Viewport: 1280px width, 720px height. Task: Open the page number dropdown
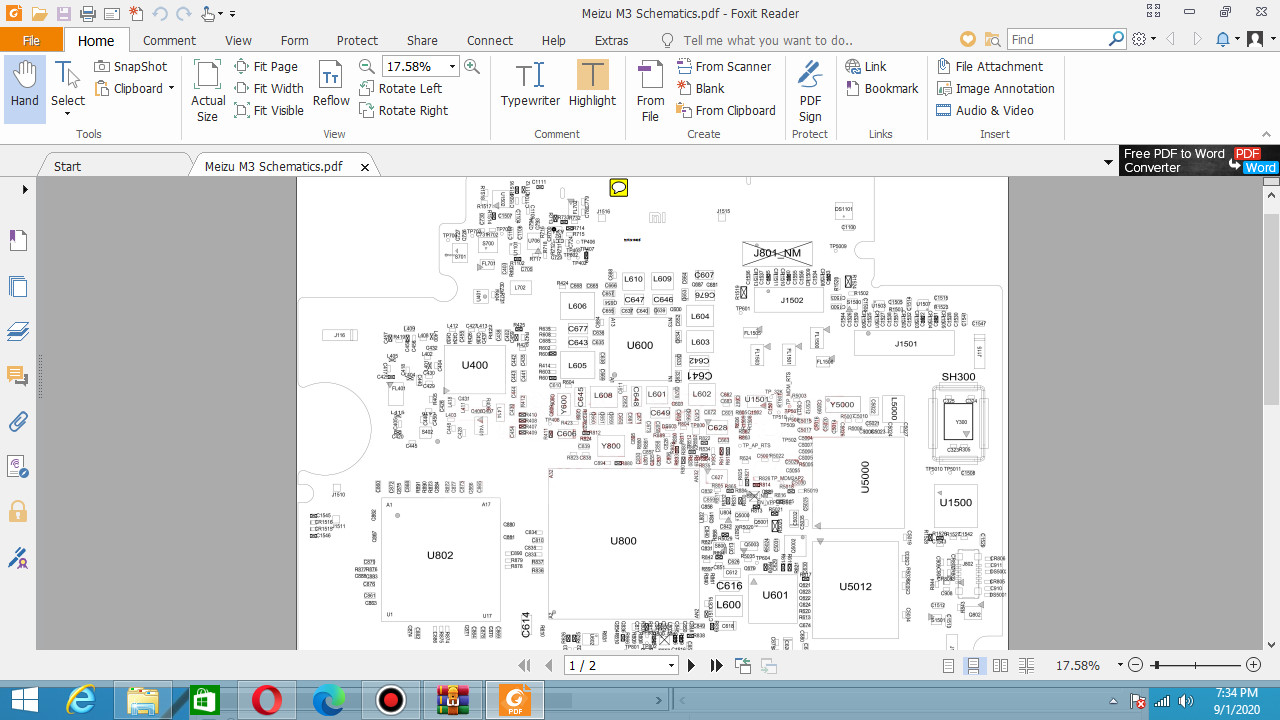click(671, 666)
